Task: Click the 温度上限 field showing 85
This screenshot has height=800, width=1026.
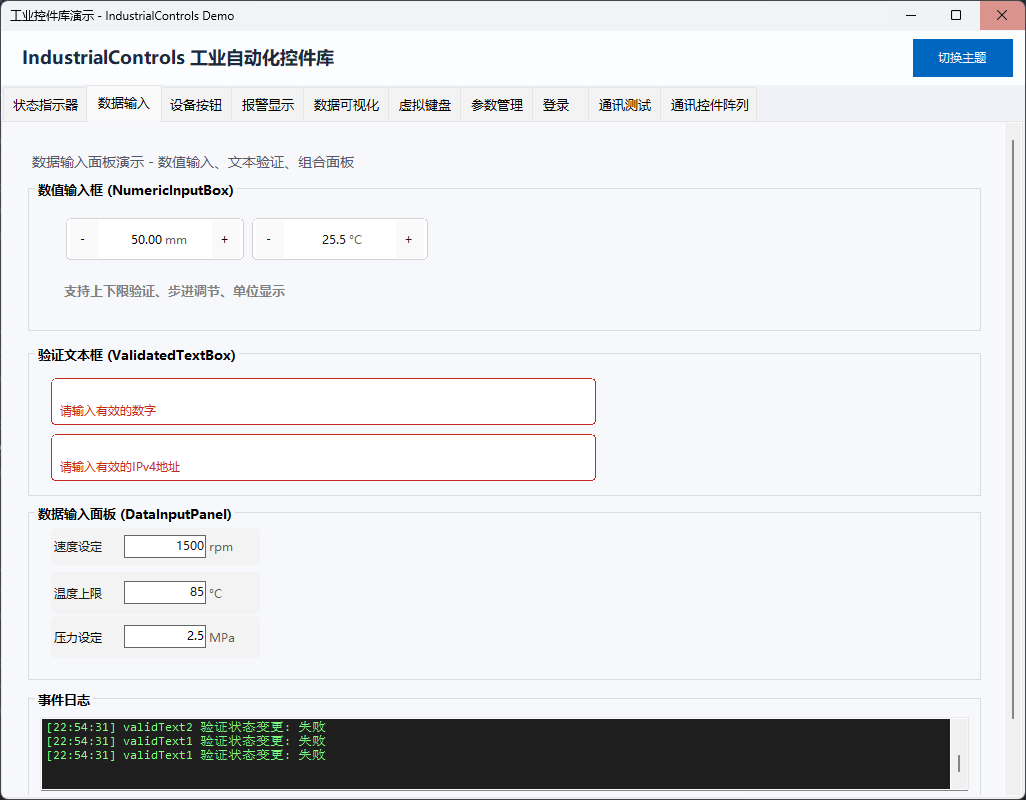Action: coord(165,592)
